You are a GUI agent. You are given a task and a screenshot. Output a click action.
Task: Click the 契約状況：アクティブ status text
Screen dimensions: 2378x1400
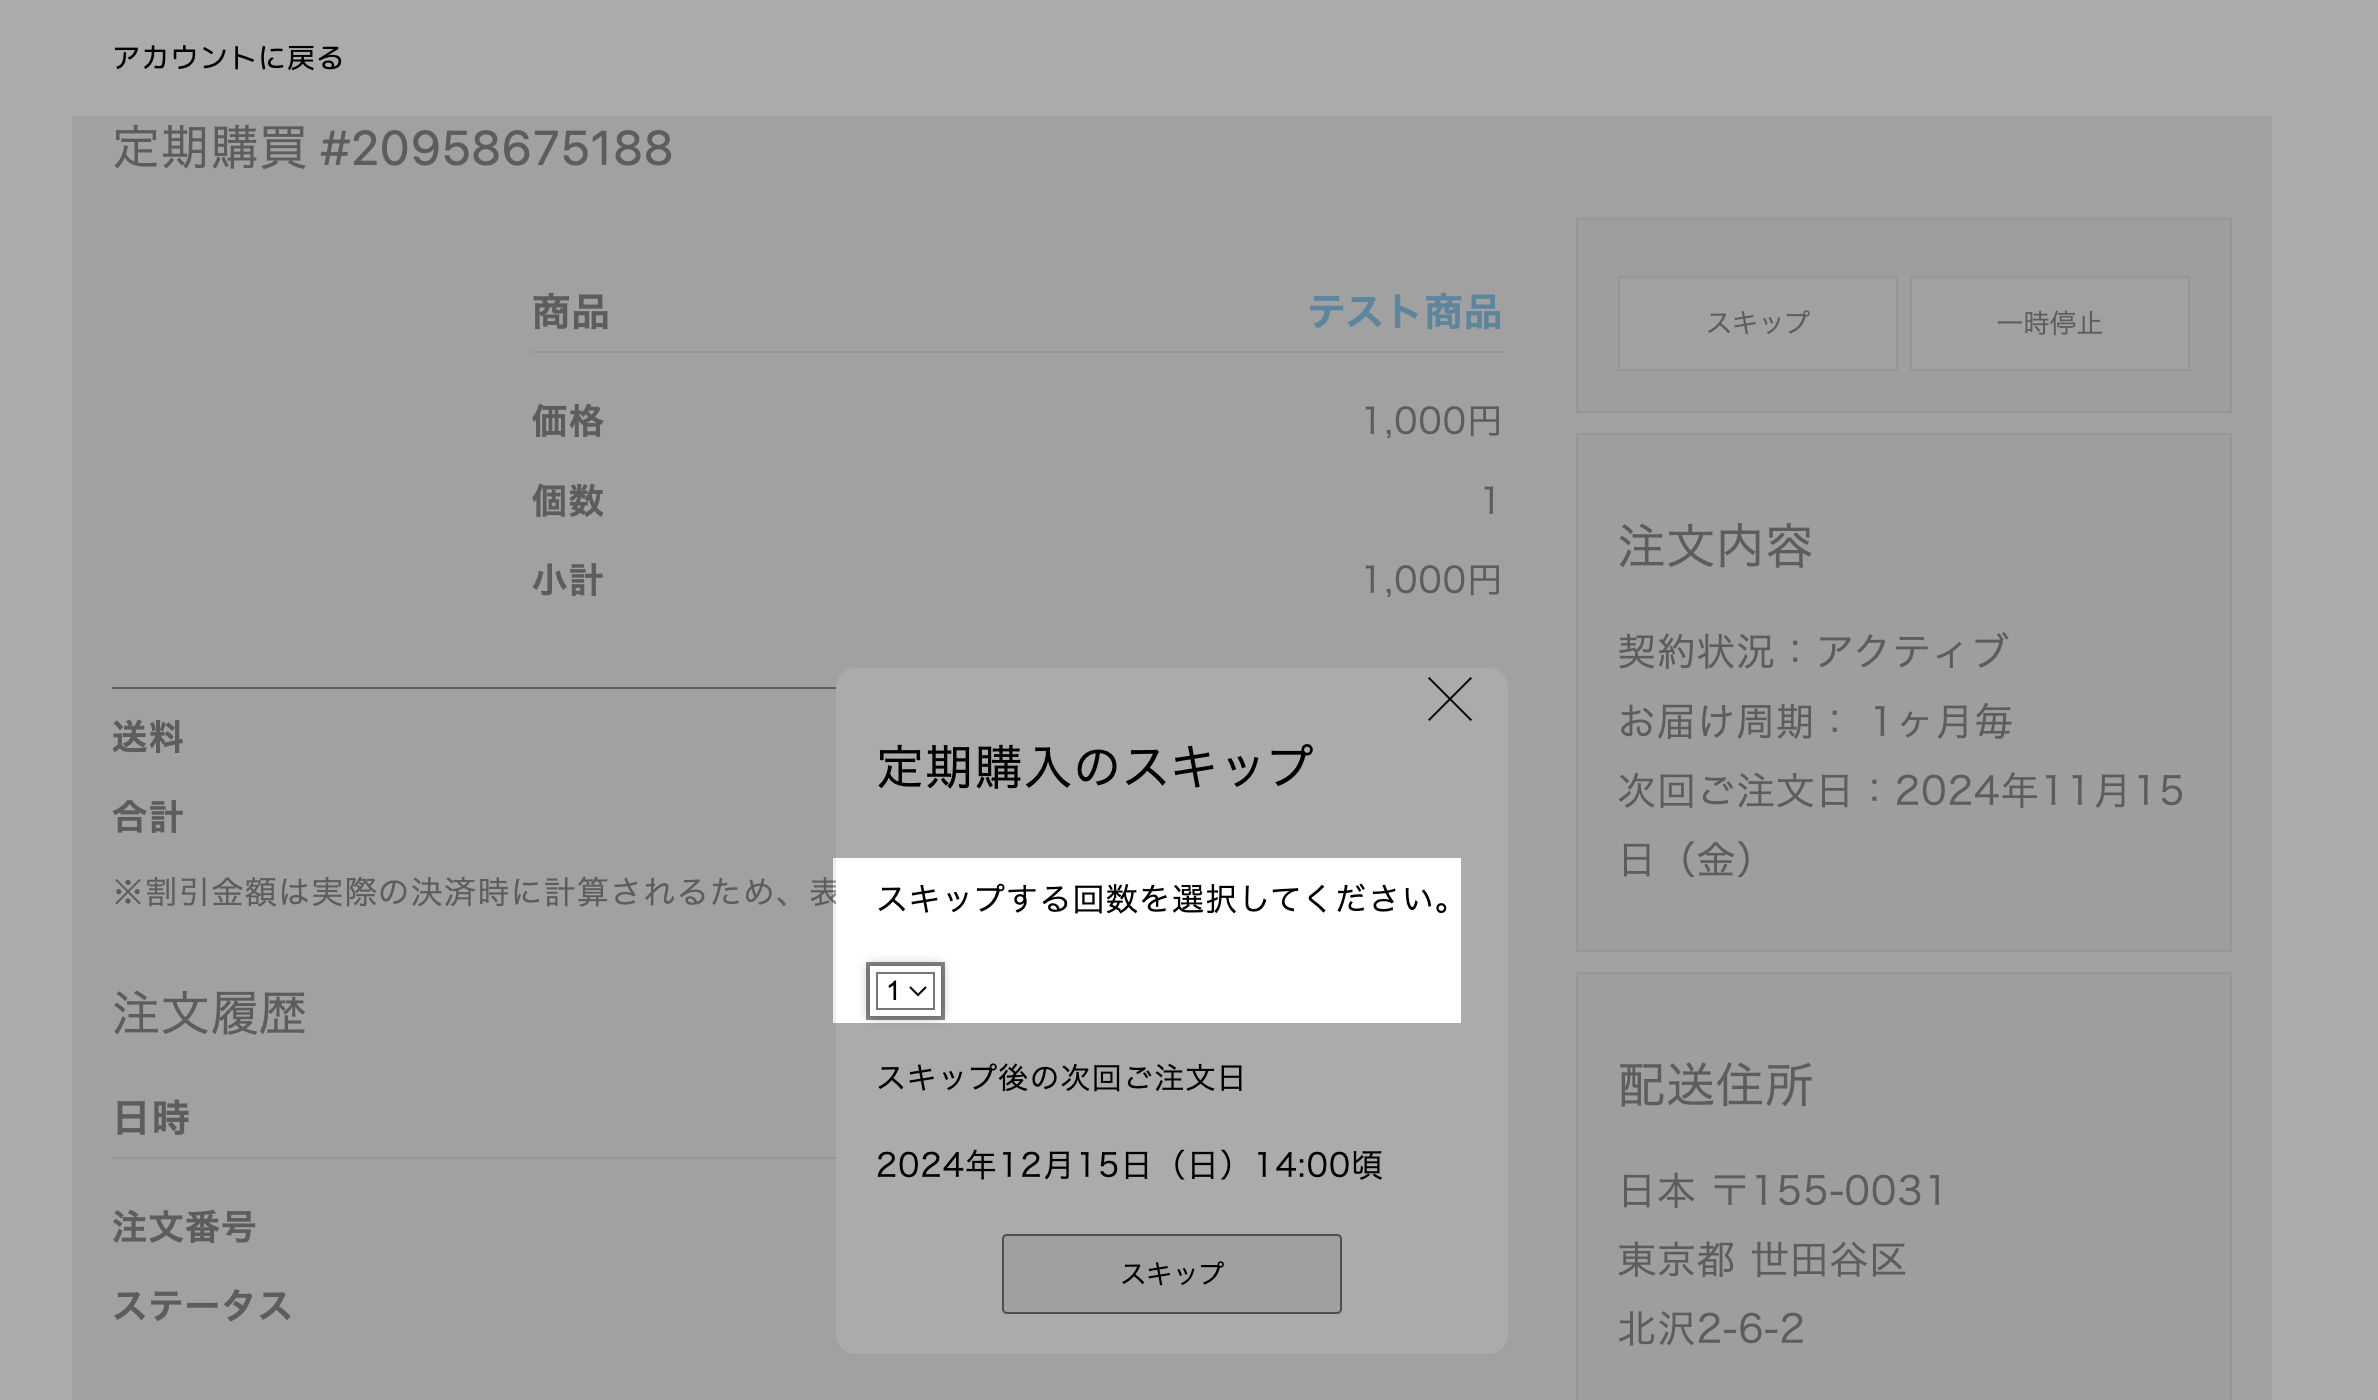(x=1812, y=652)
